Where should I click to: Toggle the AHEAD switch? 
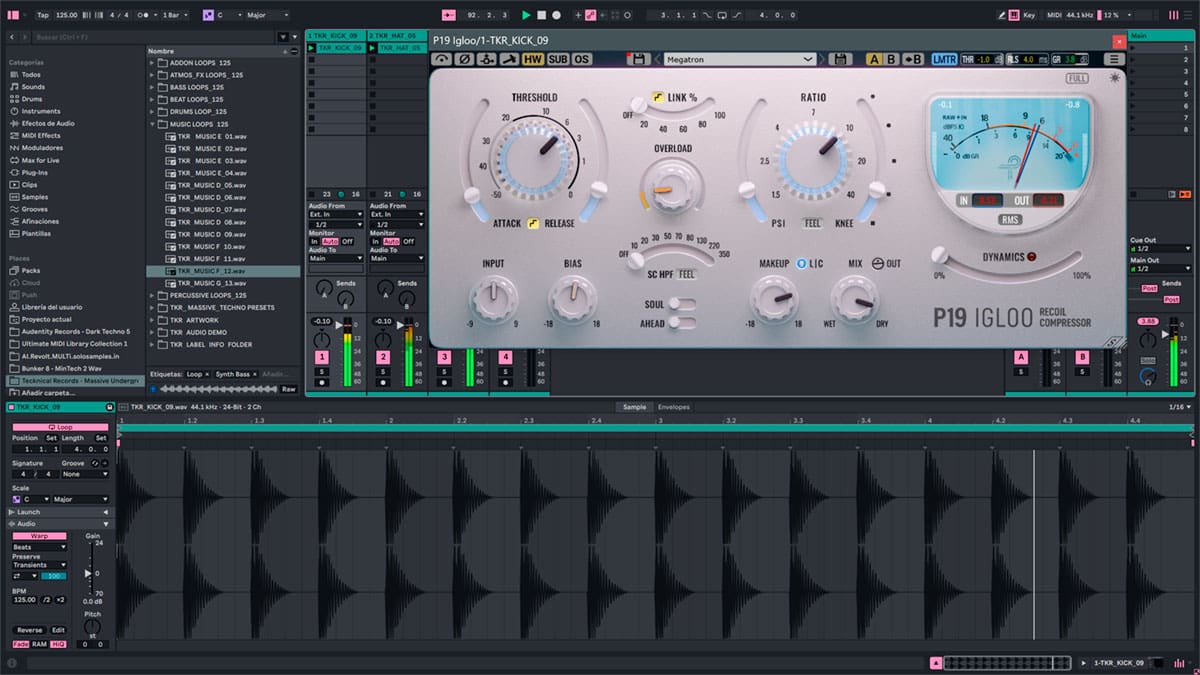point(682,323)
